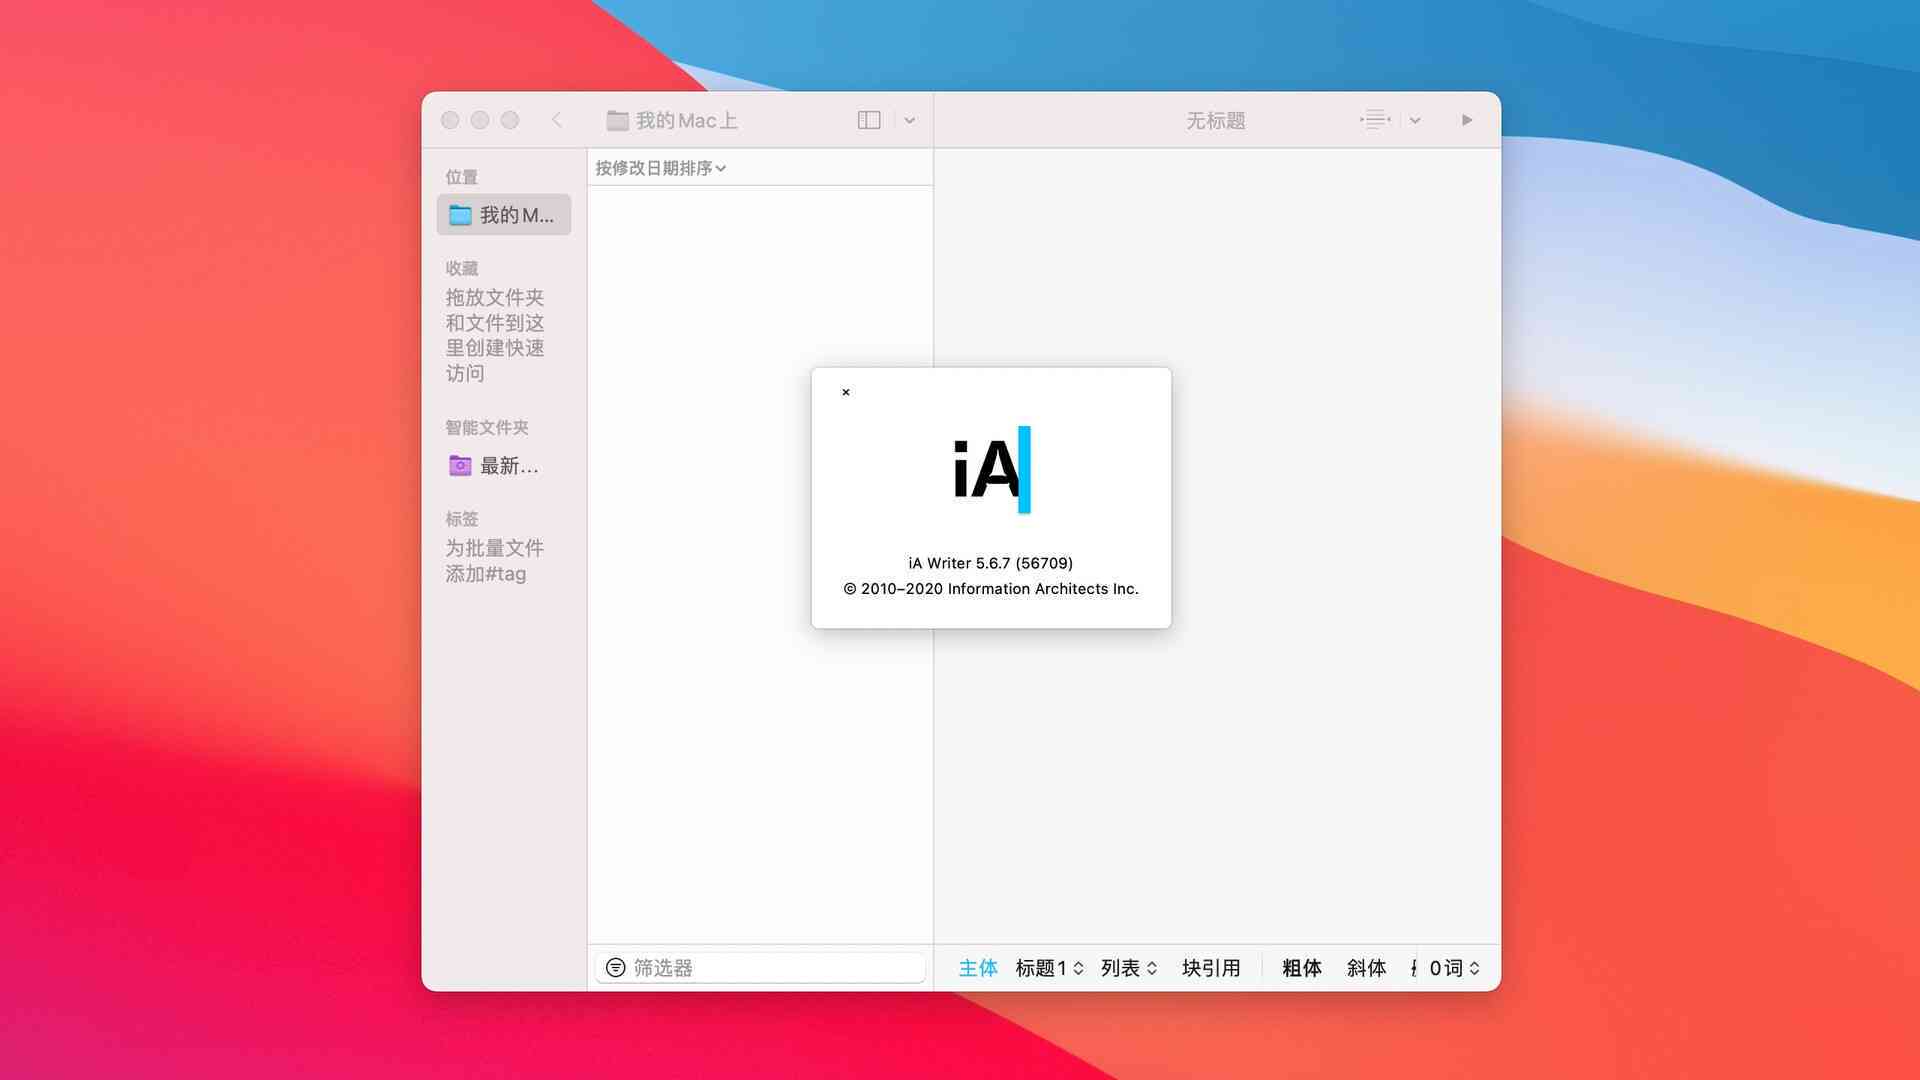The width and height of the screenshot is (1920, 1080).
Task: Click the 收藏 section header
Action: 462,268
